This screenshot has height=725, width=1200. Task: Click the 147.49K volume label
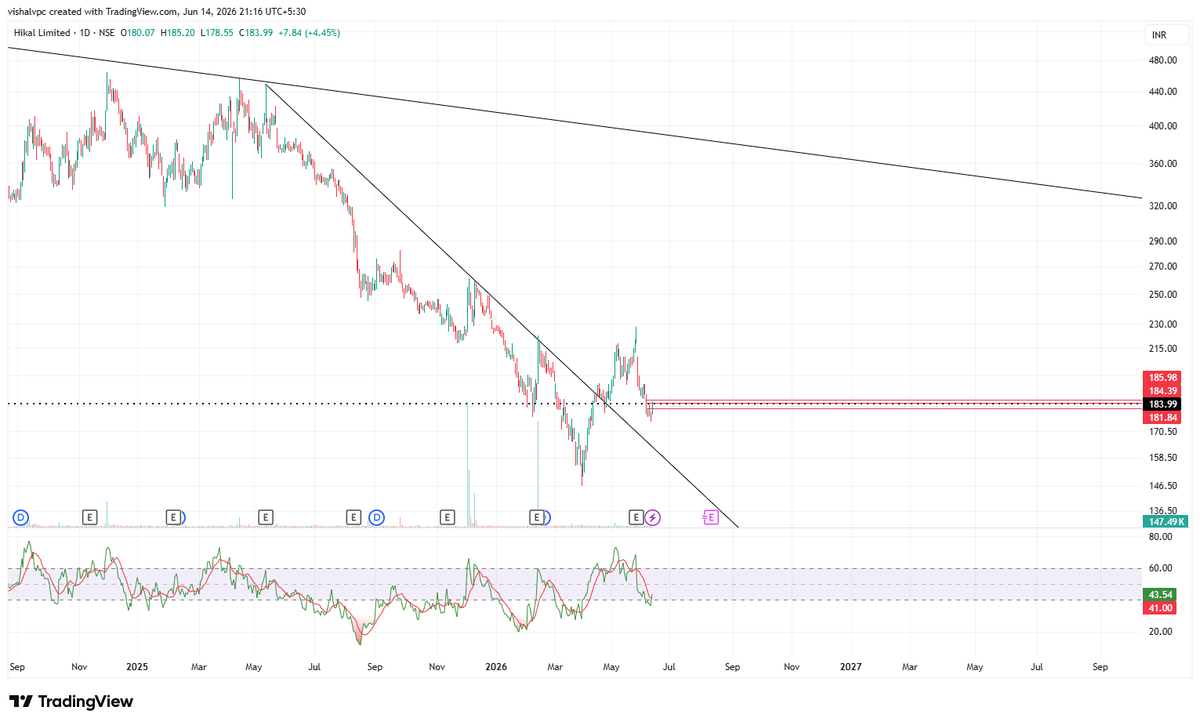[1164, 521]
